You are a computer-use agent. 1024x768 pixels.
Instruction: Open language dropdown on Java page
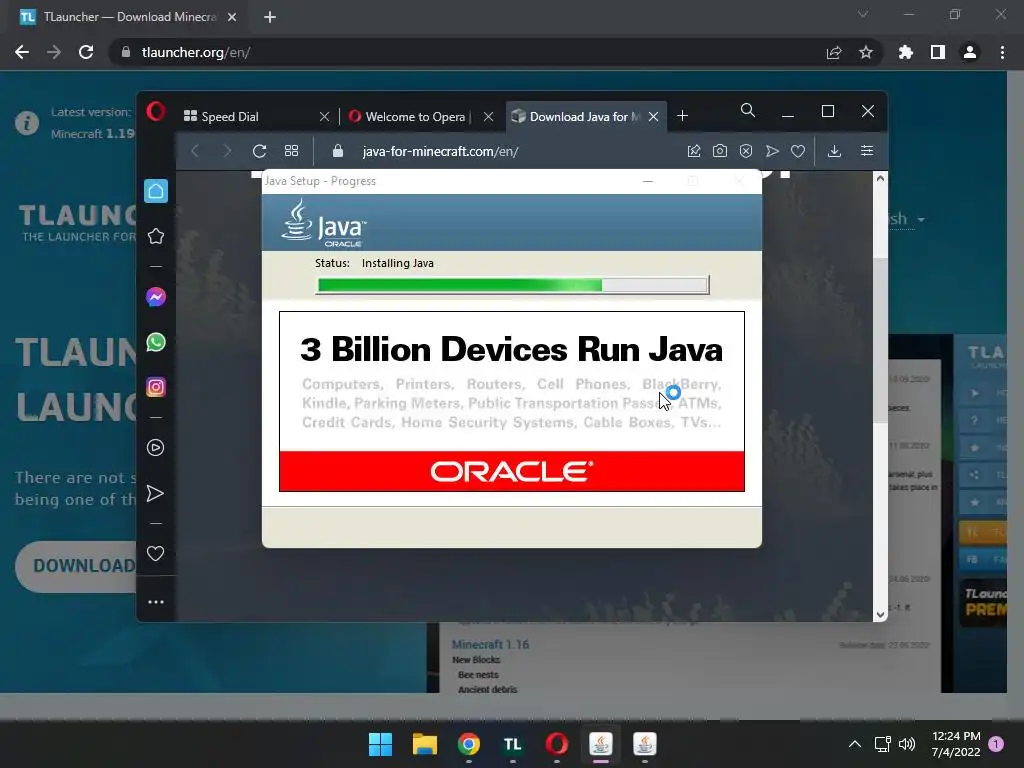click(x=906, y=219)
